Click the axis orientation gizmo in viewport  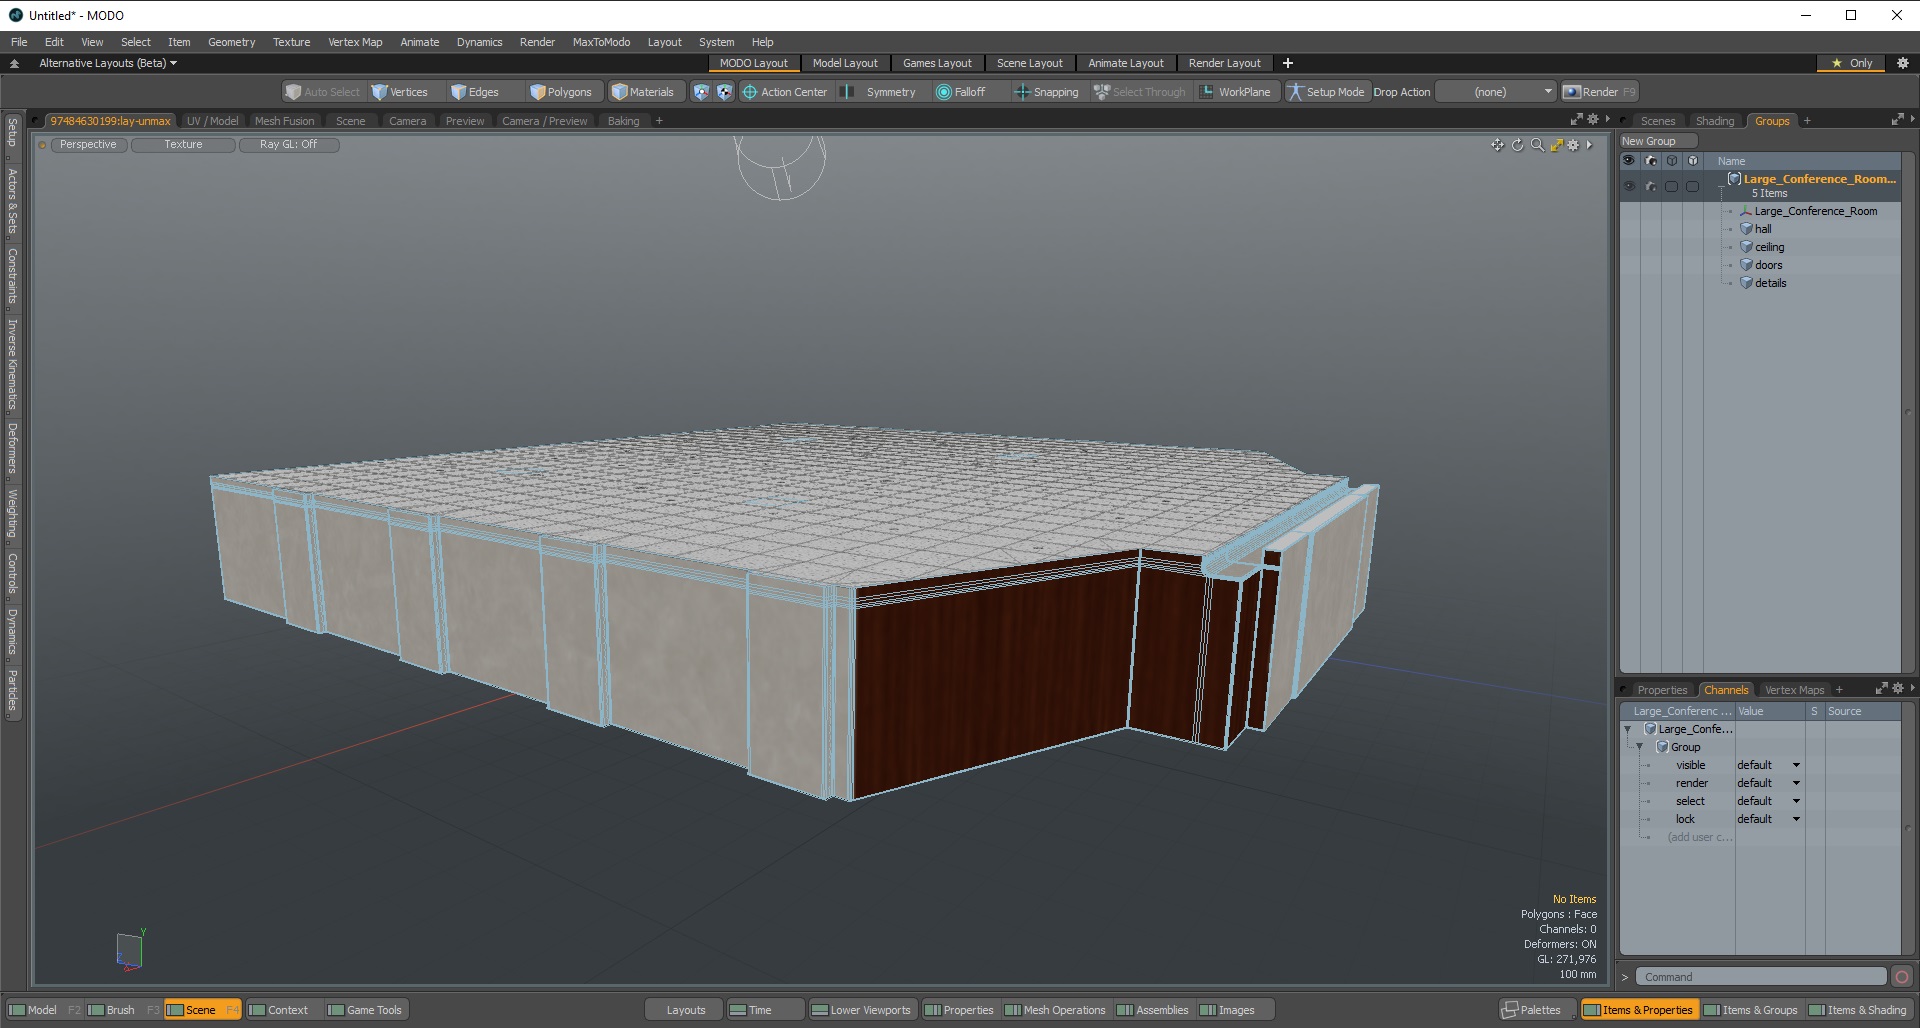(130, 950)
